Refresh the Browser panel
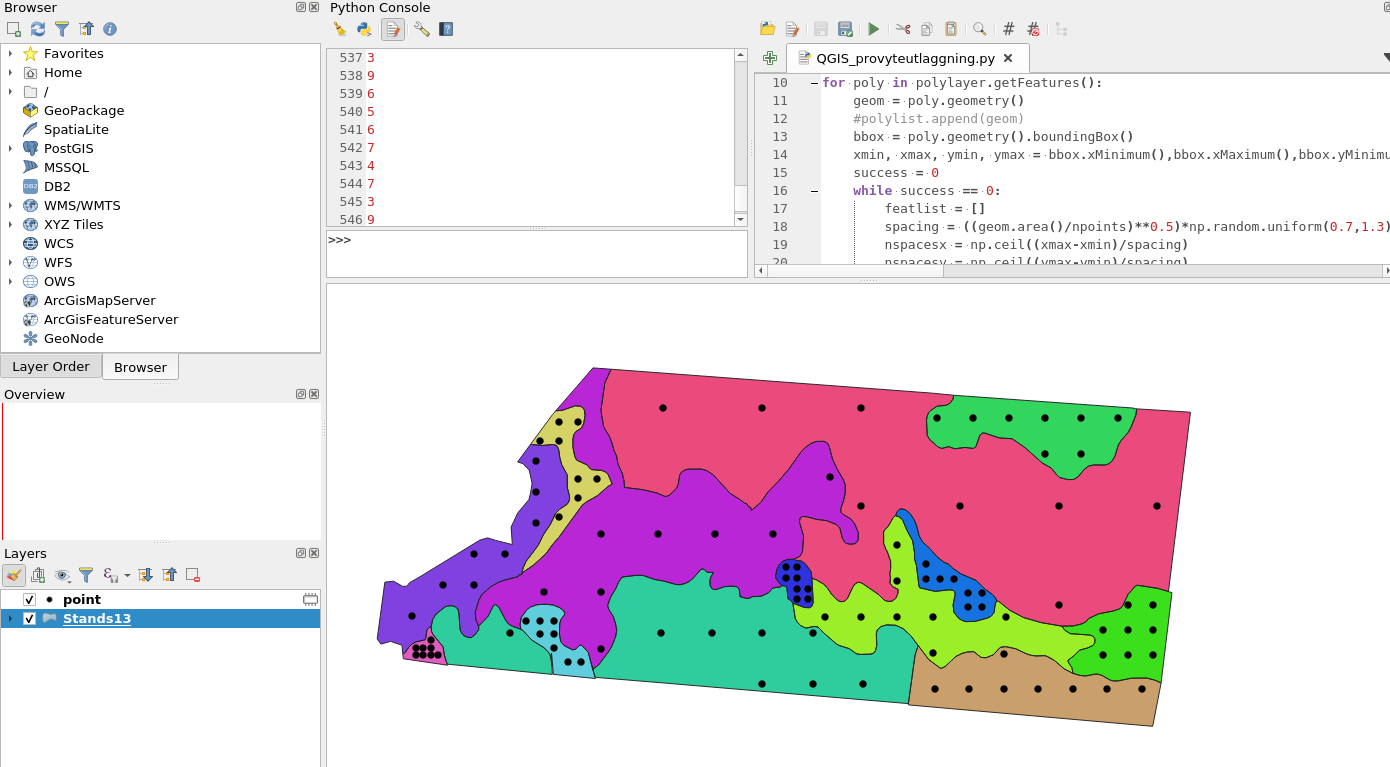Screen dimensions: 1390x767 click(38, 29)
